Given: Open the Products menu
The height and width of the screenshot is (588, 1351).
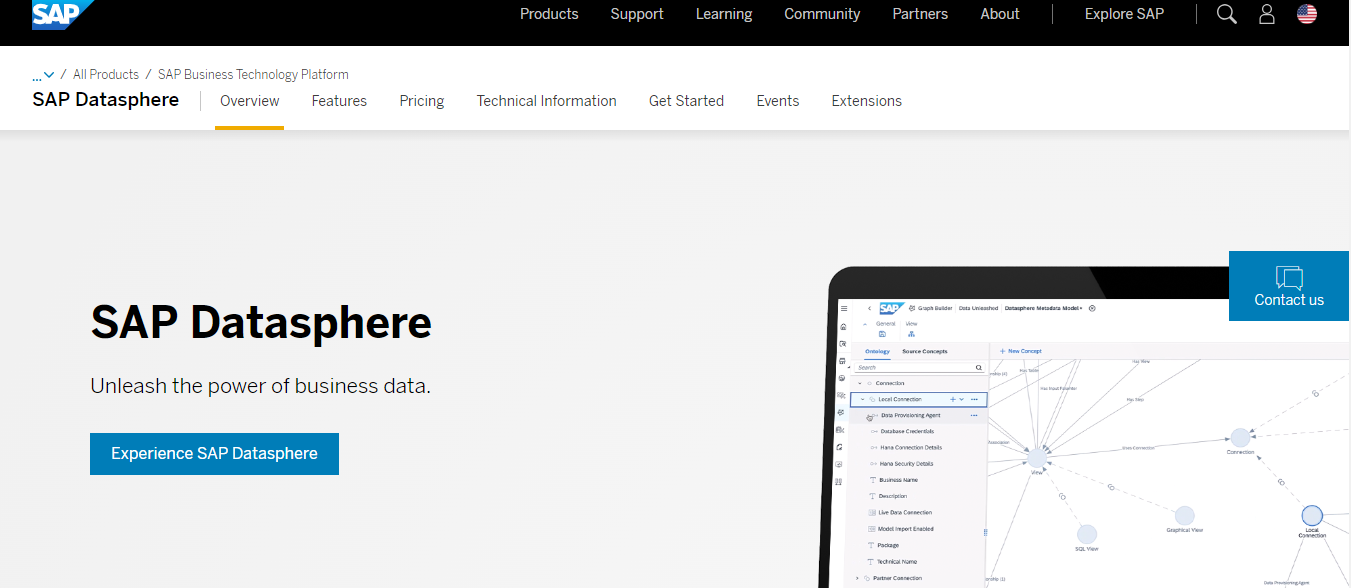Looking at the screenshot, I should [x=549, y=14].
